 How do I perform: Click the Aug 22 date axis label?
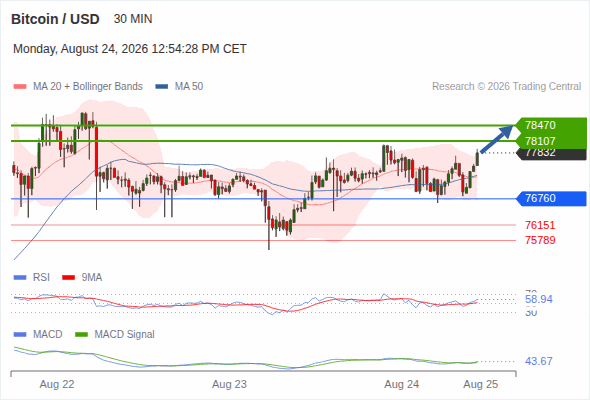[57, 384]
